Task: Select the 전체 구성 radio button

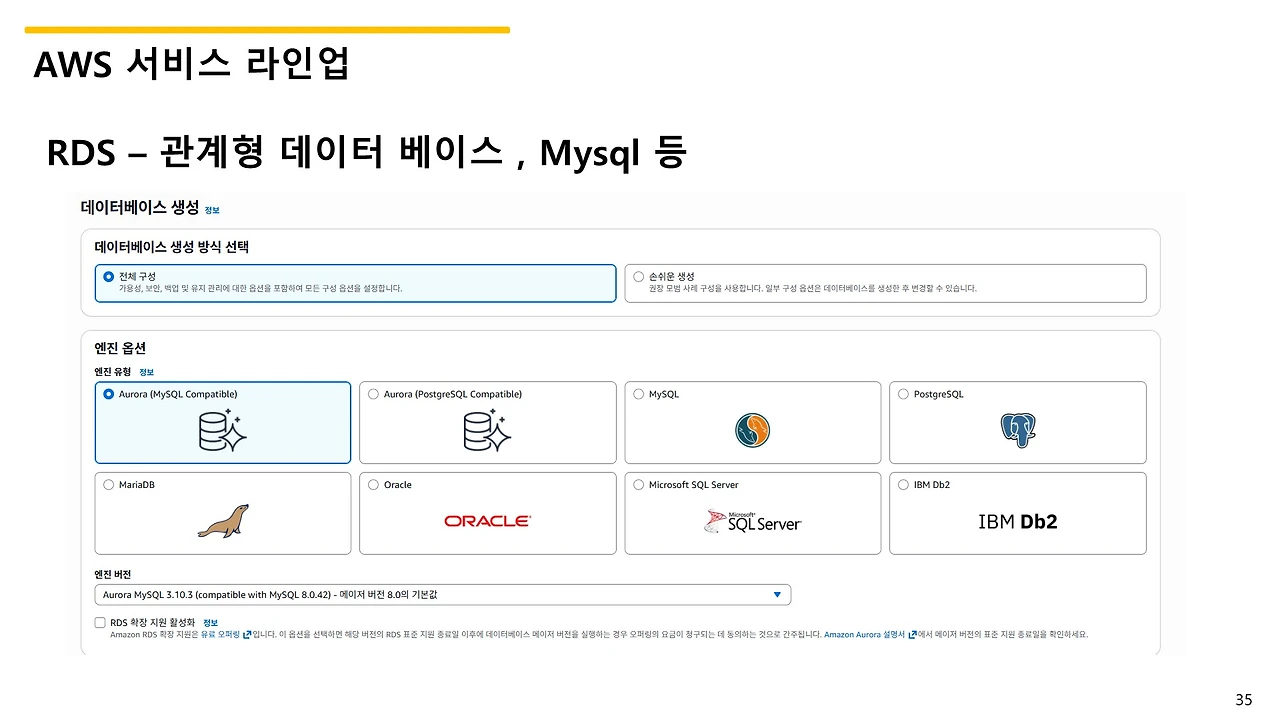Action: [x=108, y=276]
